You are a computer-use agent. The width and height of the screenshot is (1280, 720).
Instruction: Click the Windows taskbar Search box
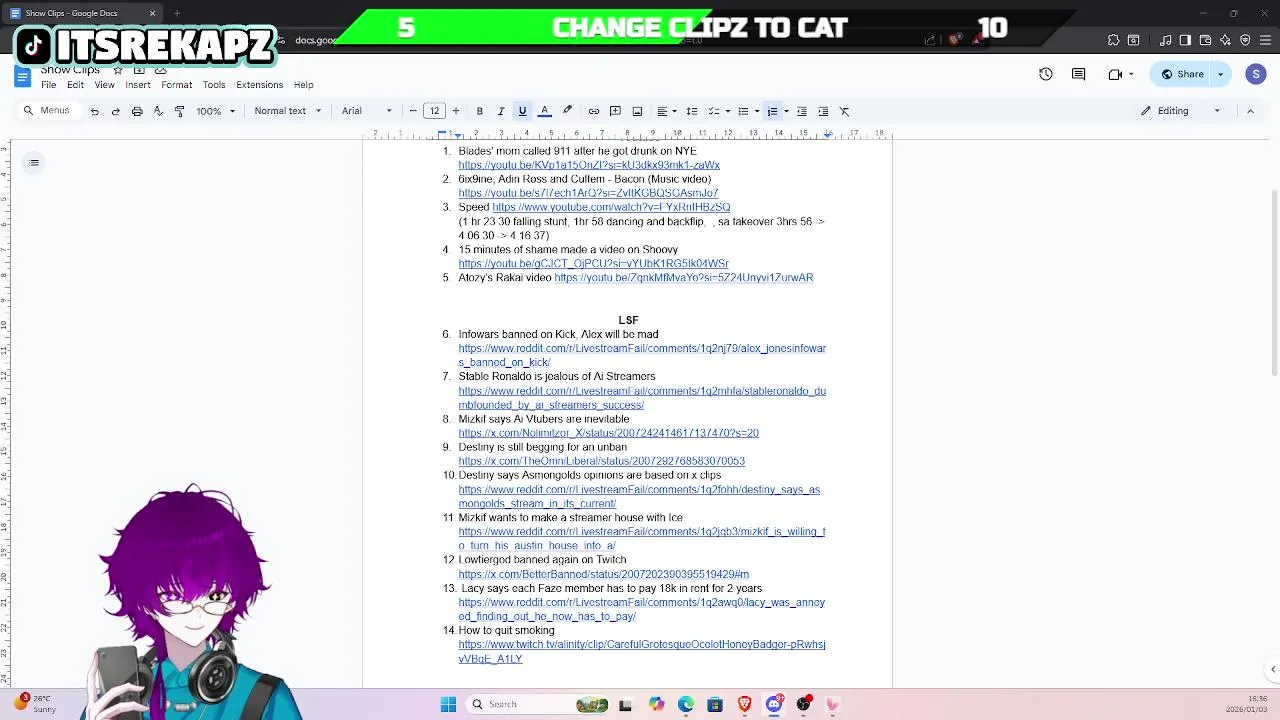(538, 704)
